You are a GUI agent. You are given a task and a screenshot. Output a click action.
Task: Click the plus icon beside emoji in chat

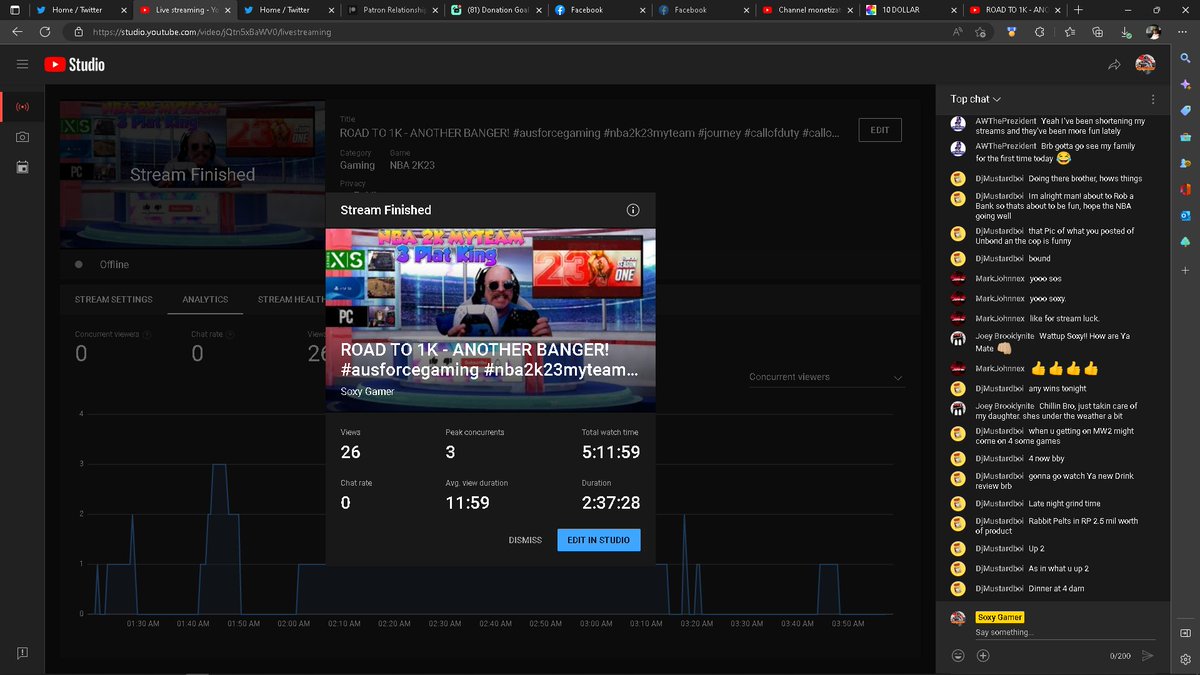[x=983, y=655]
